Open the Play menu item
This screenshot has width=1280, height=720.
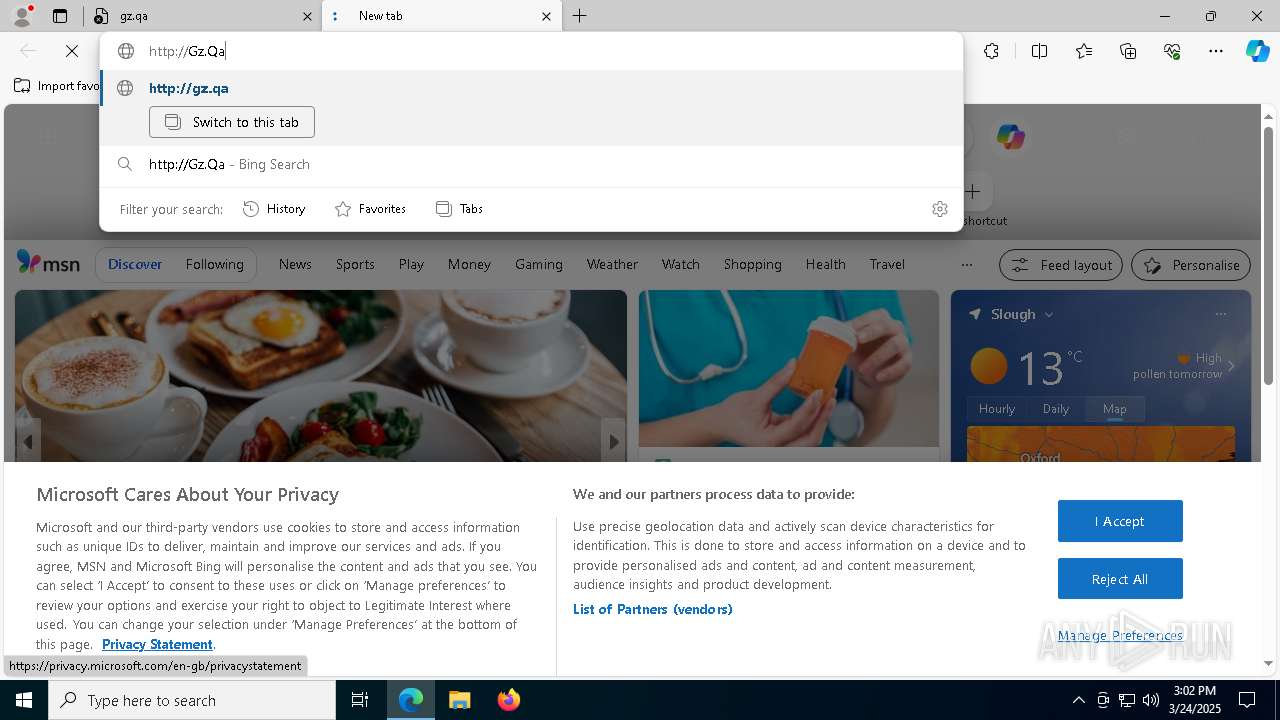coord(411,264)
